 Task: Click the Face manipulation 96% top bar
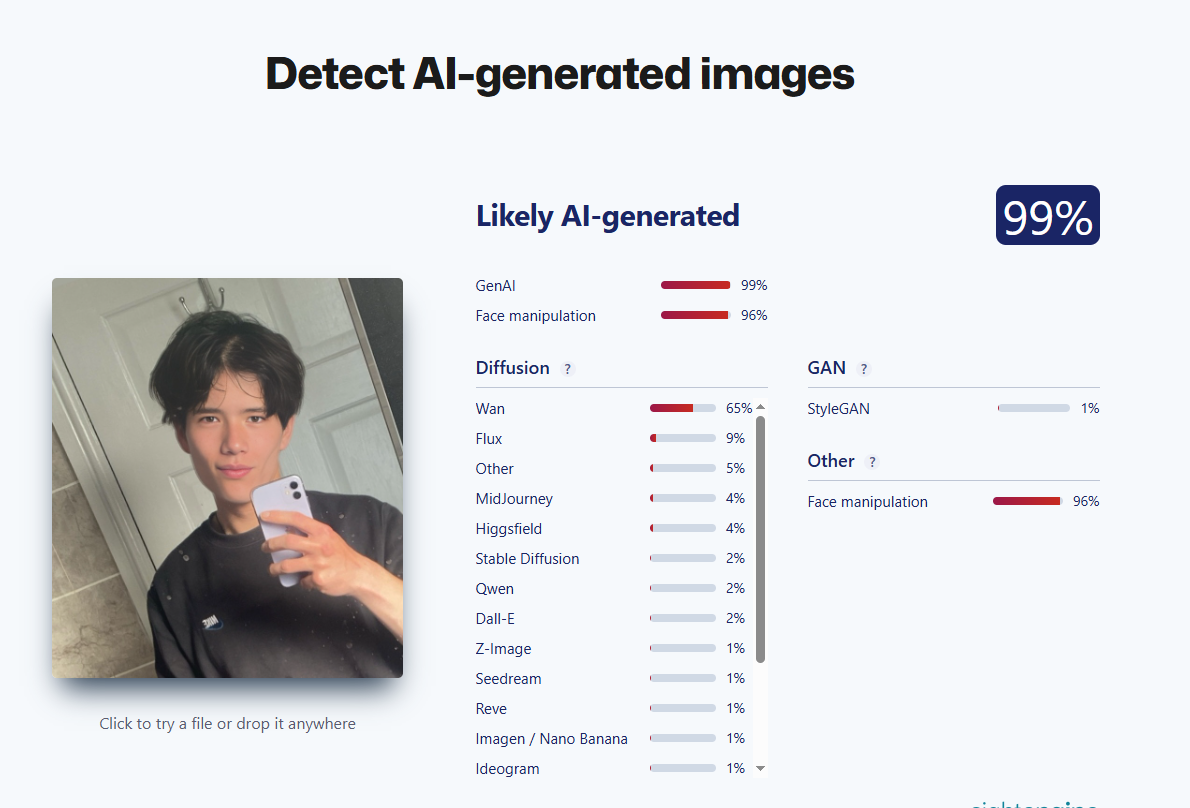(x=695, y=315)
